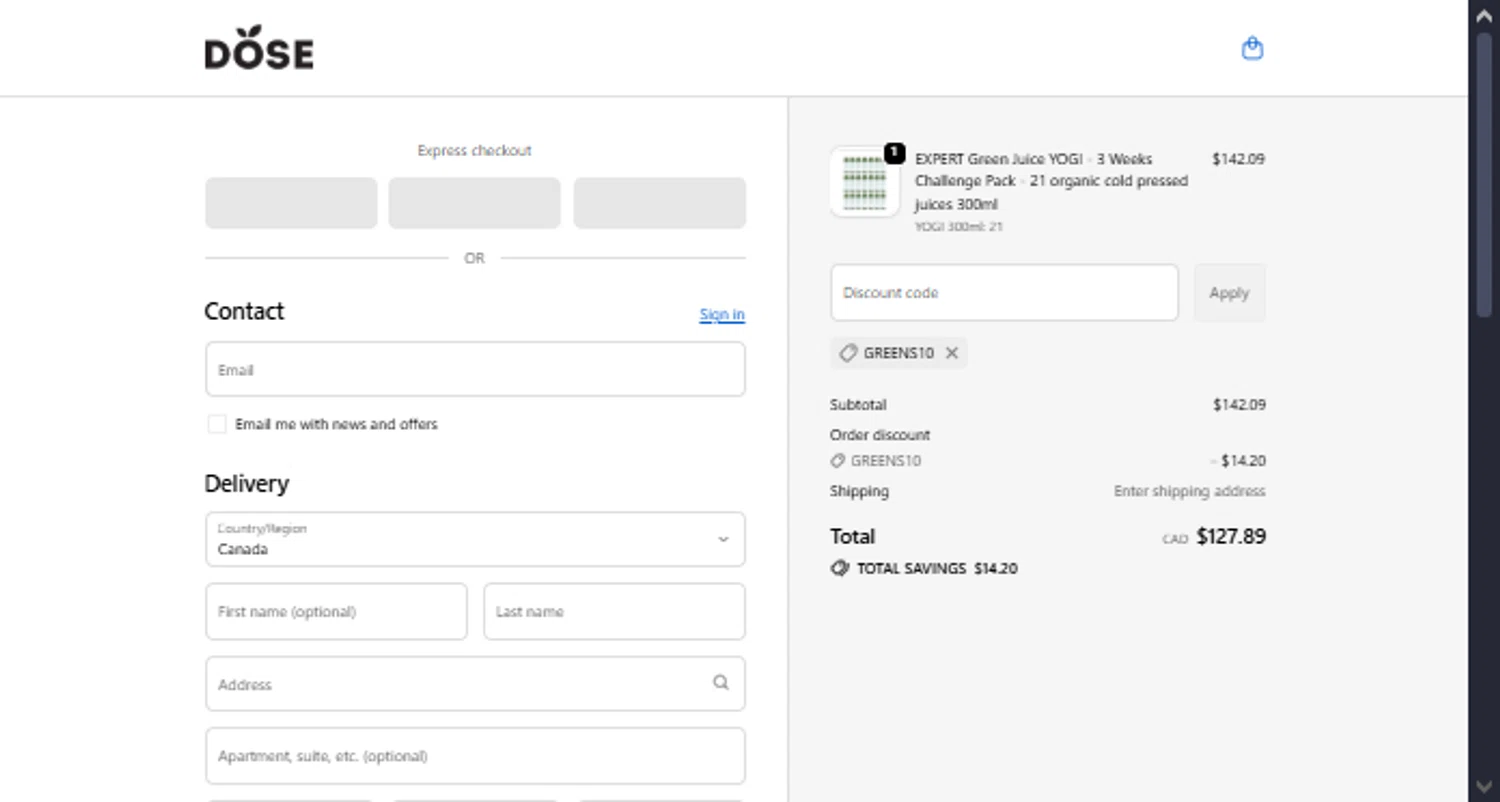
Task: Focus the Last name field
Action: (614, 611)
